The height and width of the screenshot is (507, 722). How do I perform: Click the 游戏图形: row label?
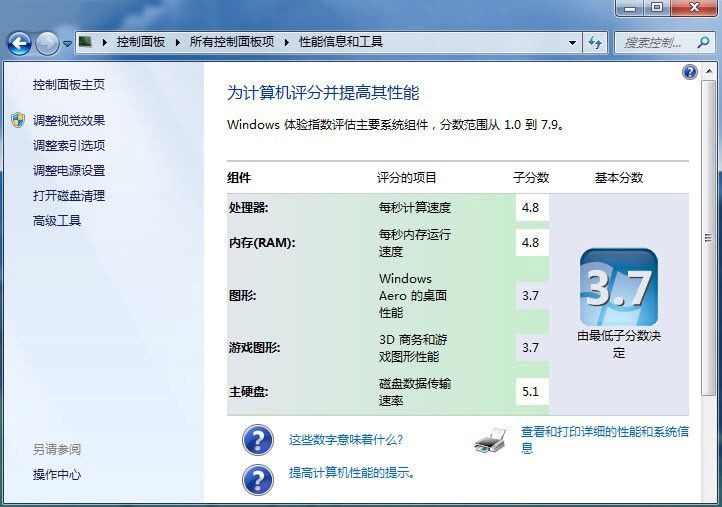[x=255, y=348]
